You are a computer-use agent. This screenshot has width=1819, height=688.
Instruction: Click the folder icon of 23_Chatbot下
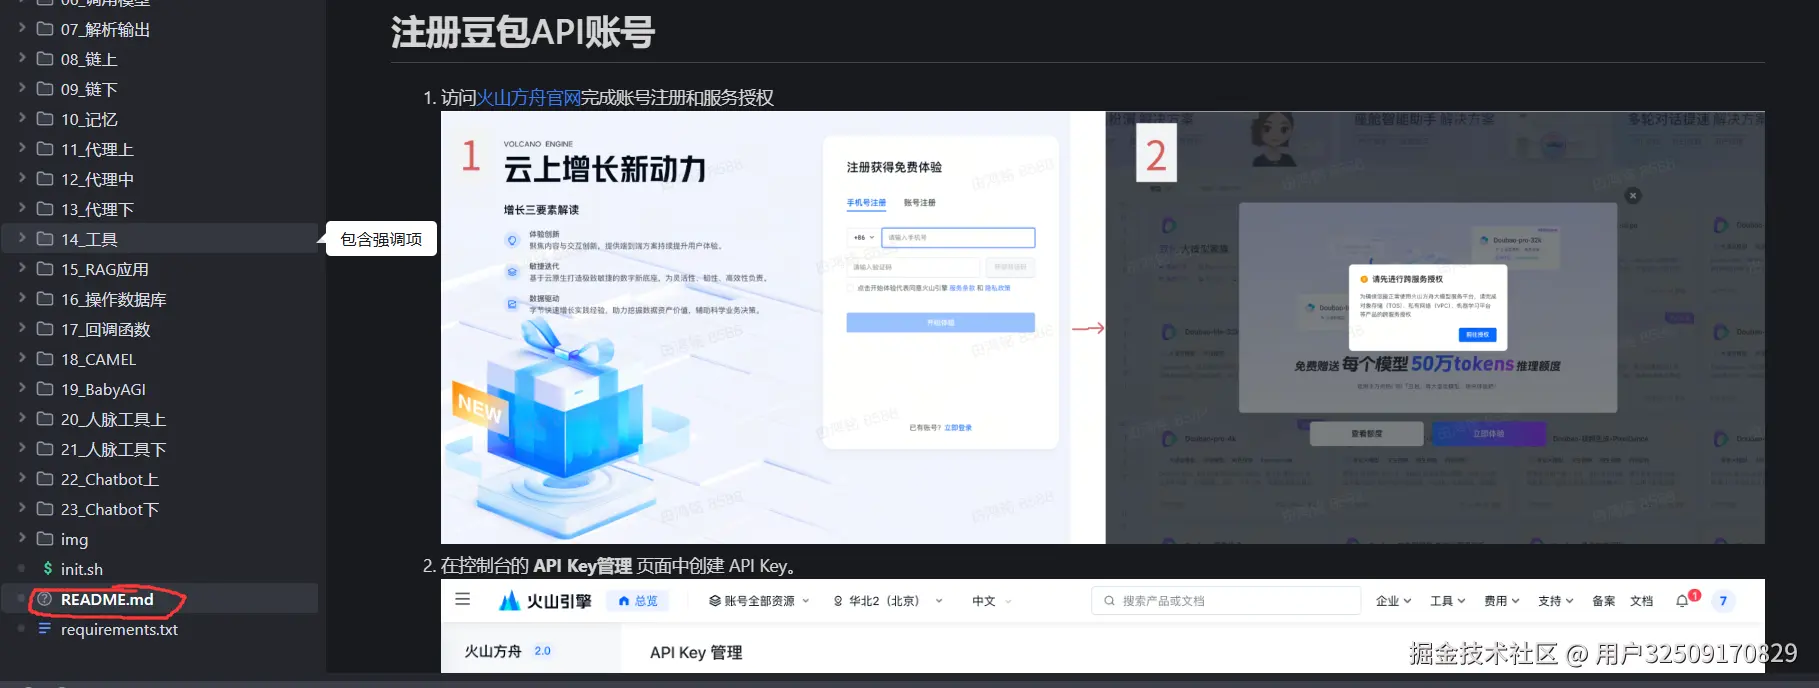(45, 509)
